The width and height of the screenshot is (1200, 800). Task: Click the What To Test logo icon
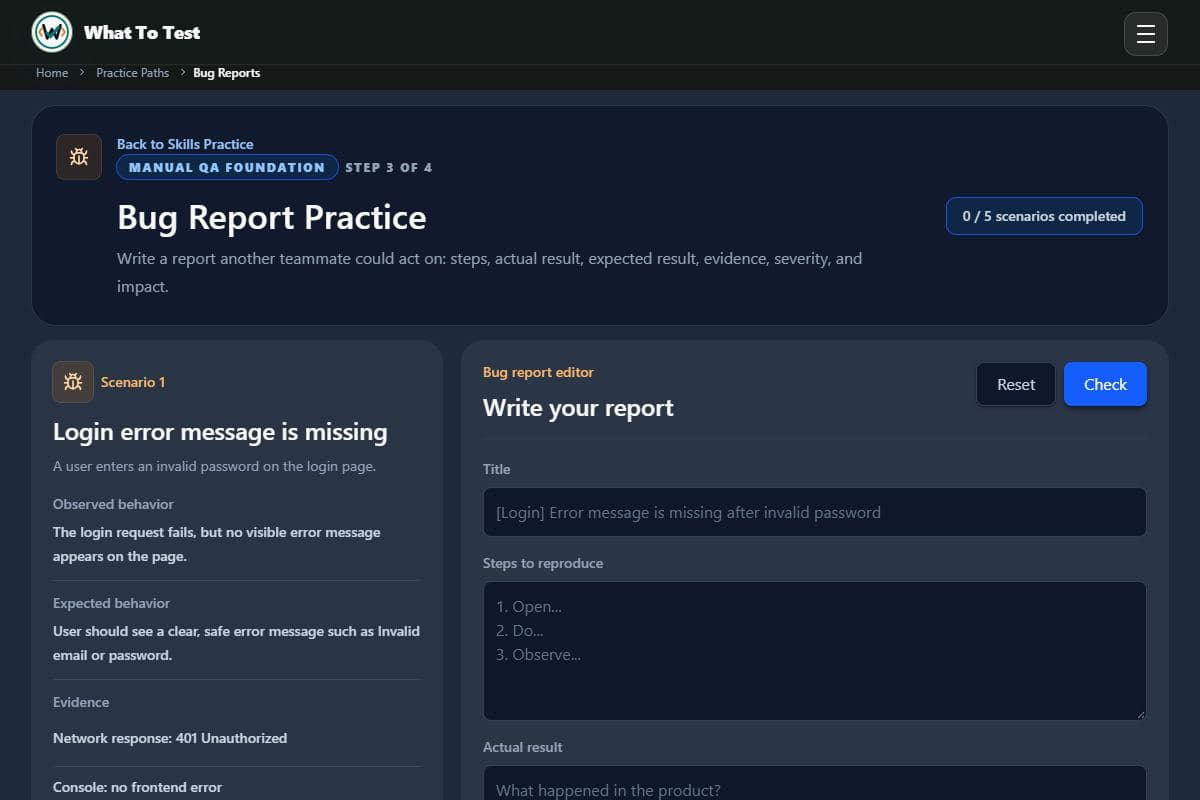click(x=52, y=32)
